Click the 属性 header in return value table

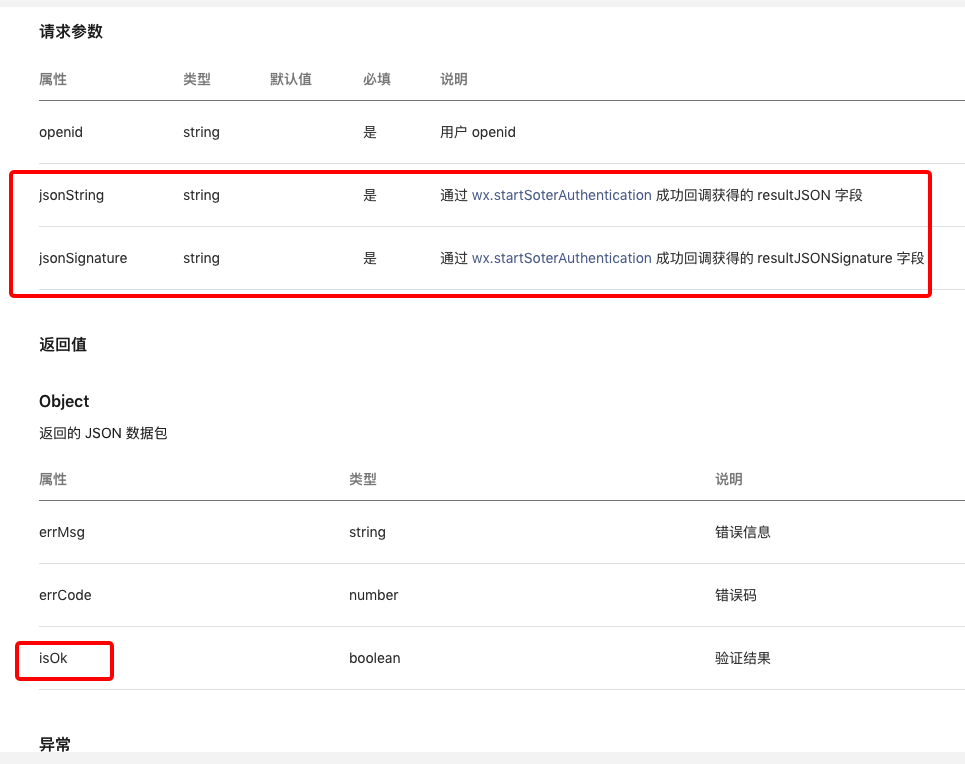(x=53, y=479)
